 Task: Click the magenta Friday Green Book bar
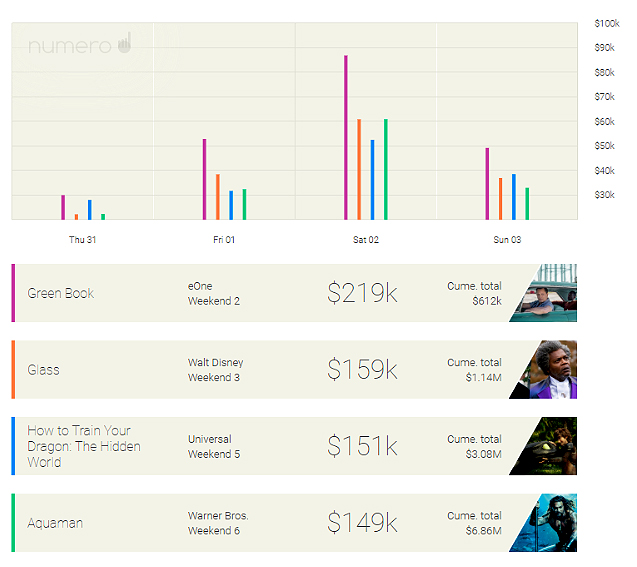click(x=204, y=180)
